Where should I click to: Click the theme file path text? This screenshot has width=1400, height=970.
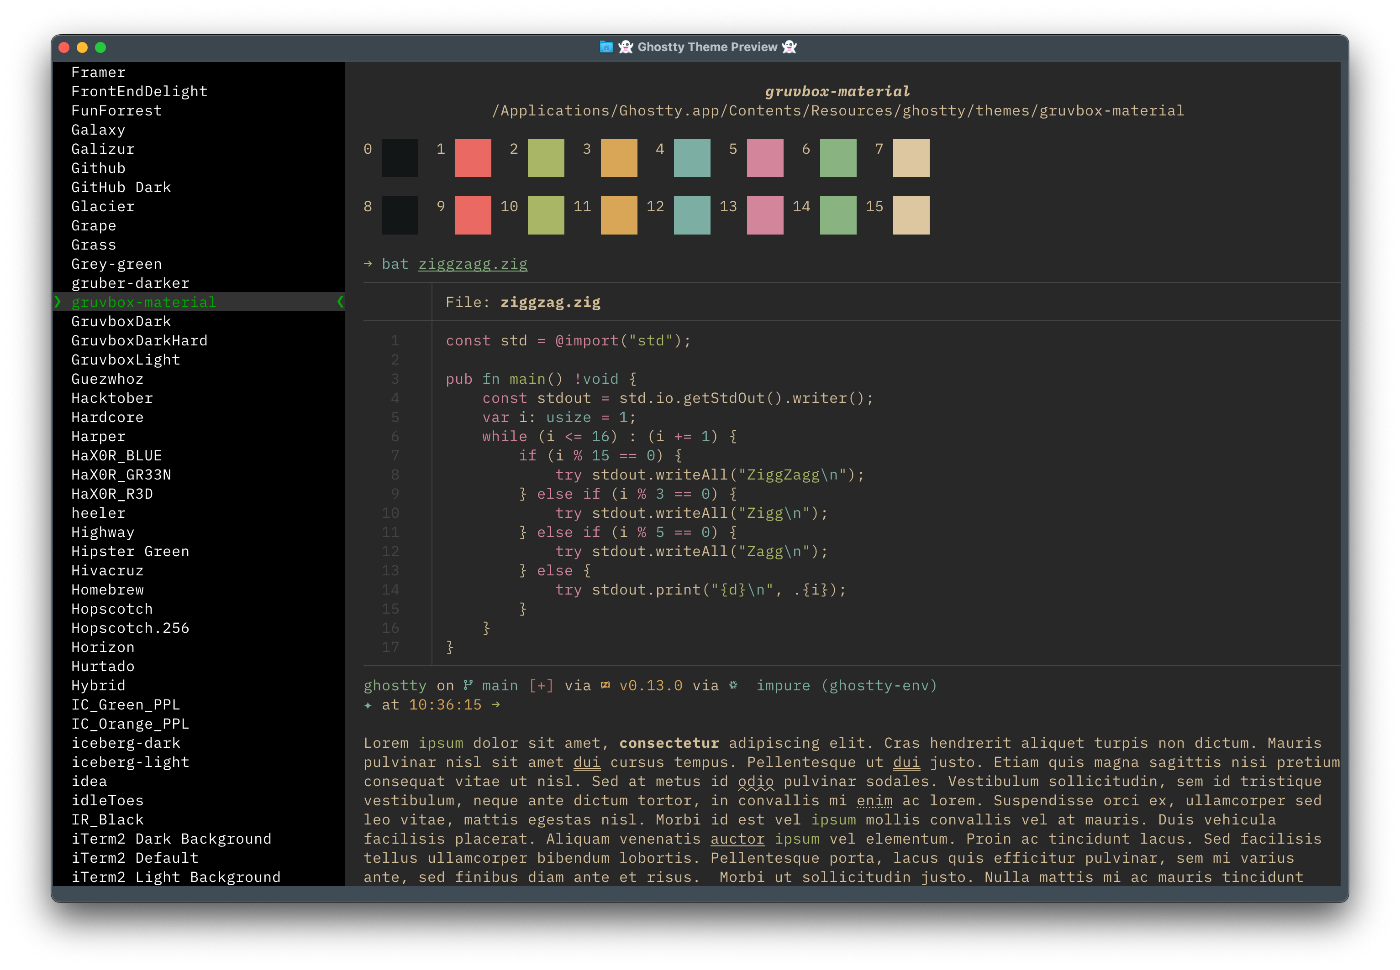point(838,110)
